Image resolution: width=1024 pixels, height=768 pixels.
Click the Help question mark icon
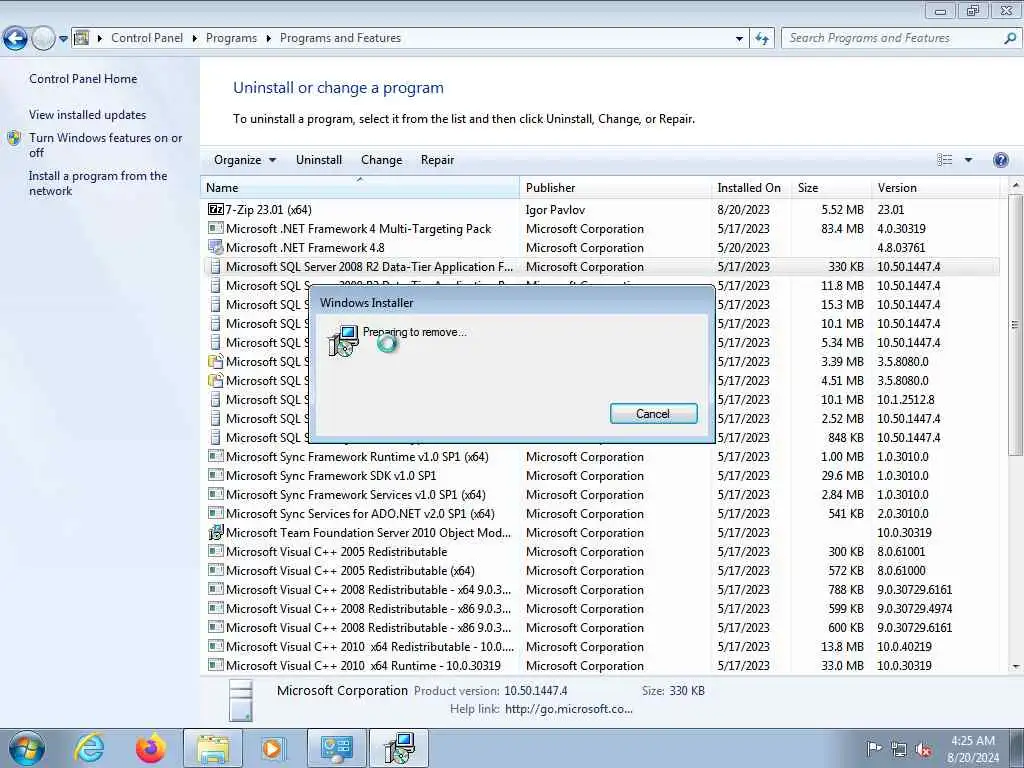click(x=1000, y=160)
